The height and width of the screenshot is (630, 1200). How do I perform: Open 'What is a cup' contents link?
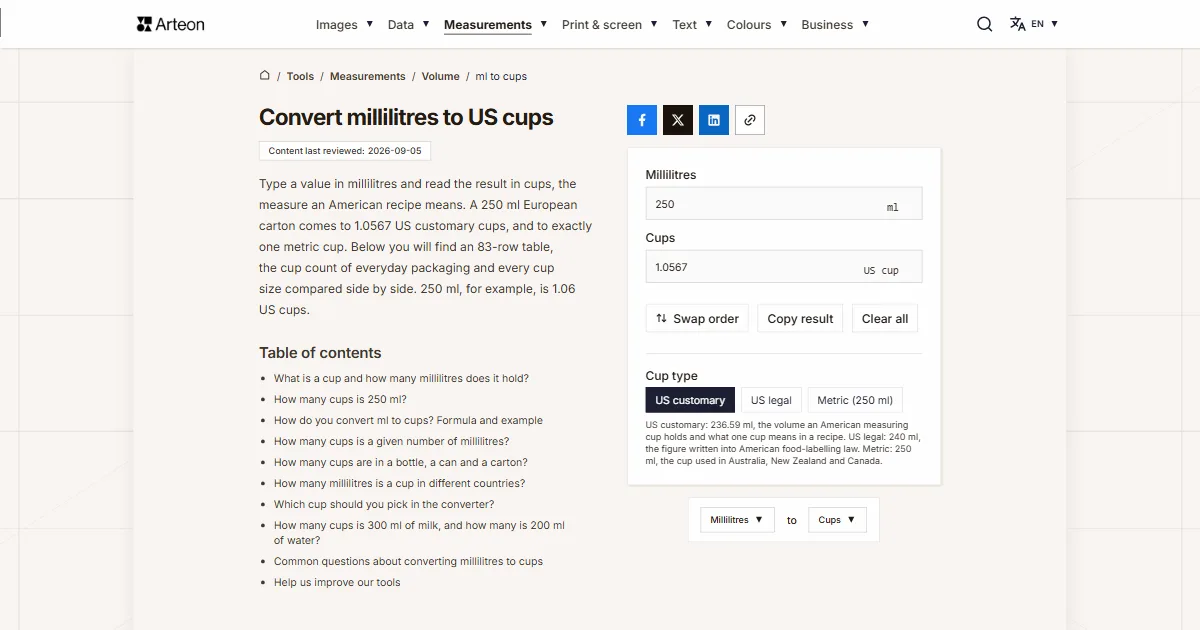[401, 378]
